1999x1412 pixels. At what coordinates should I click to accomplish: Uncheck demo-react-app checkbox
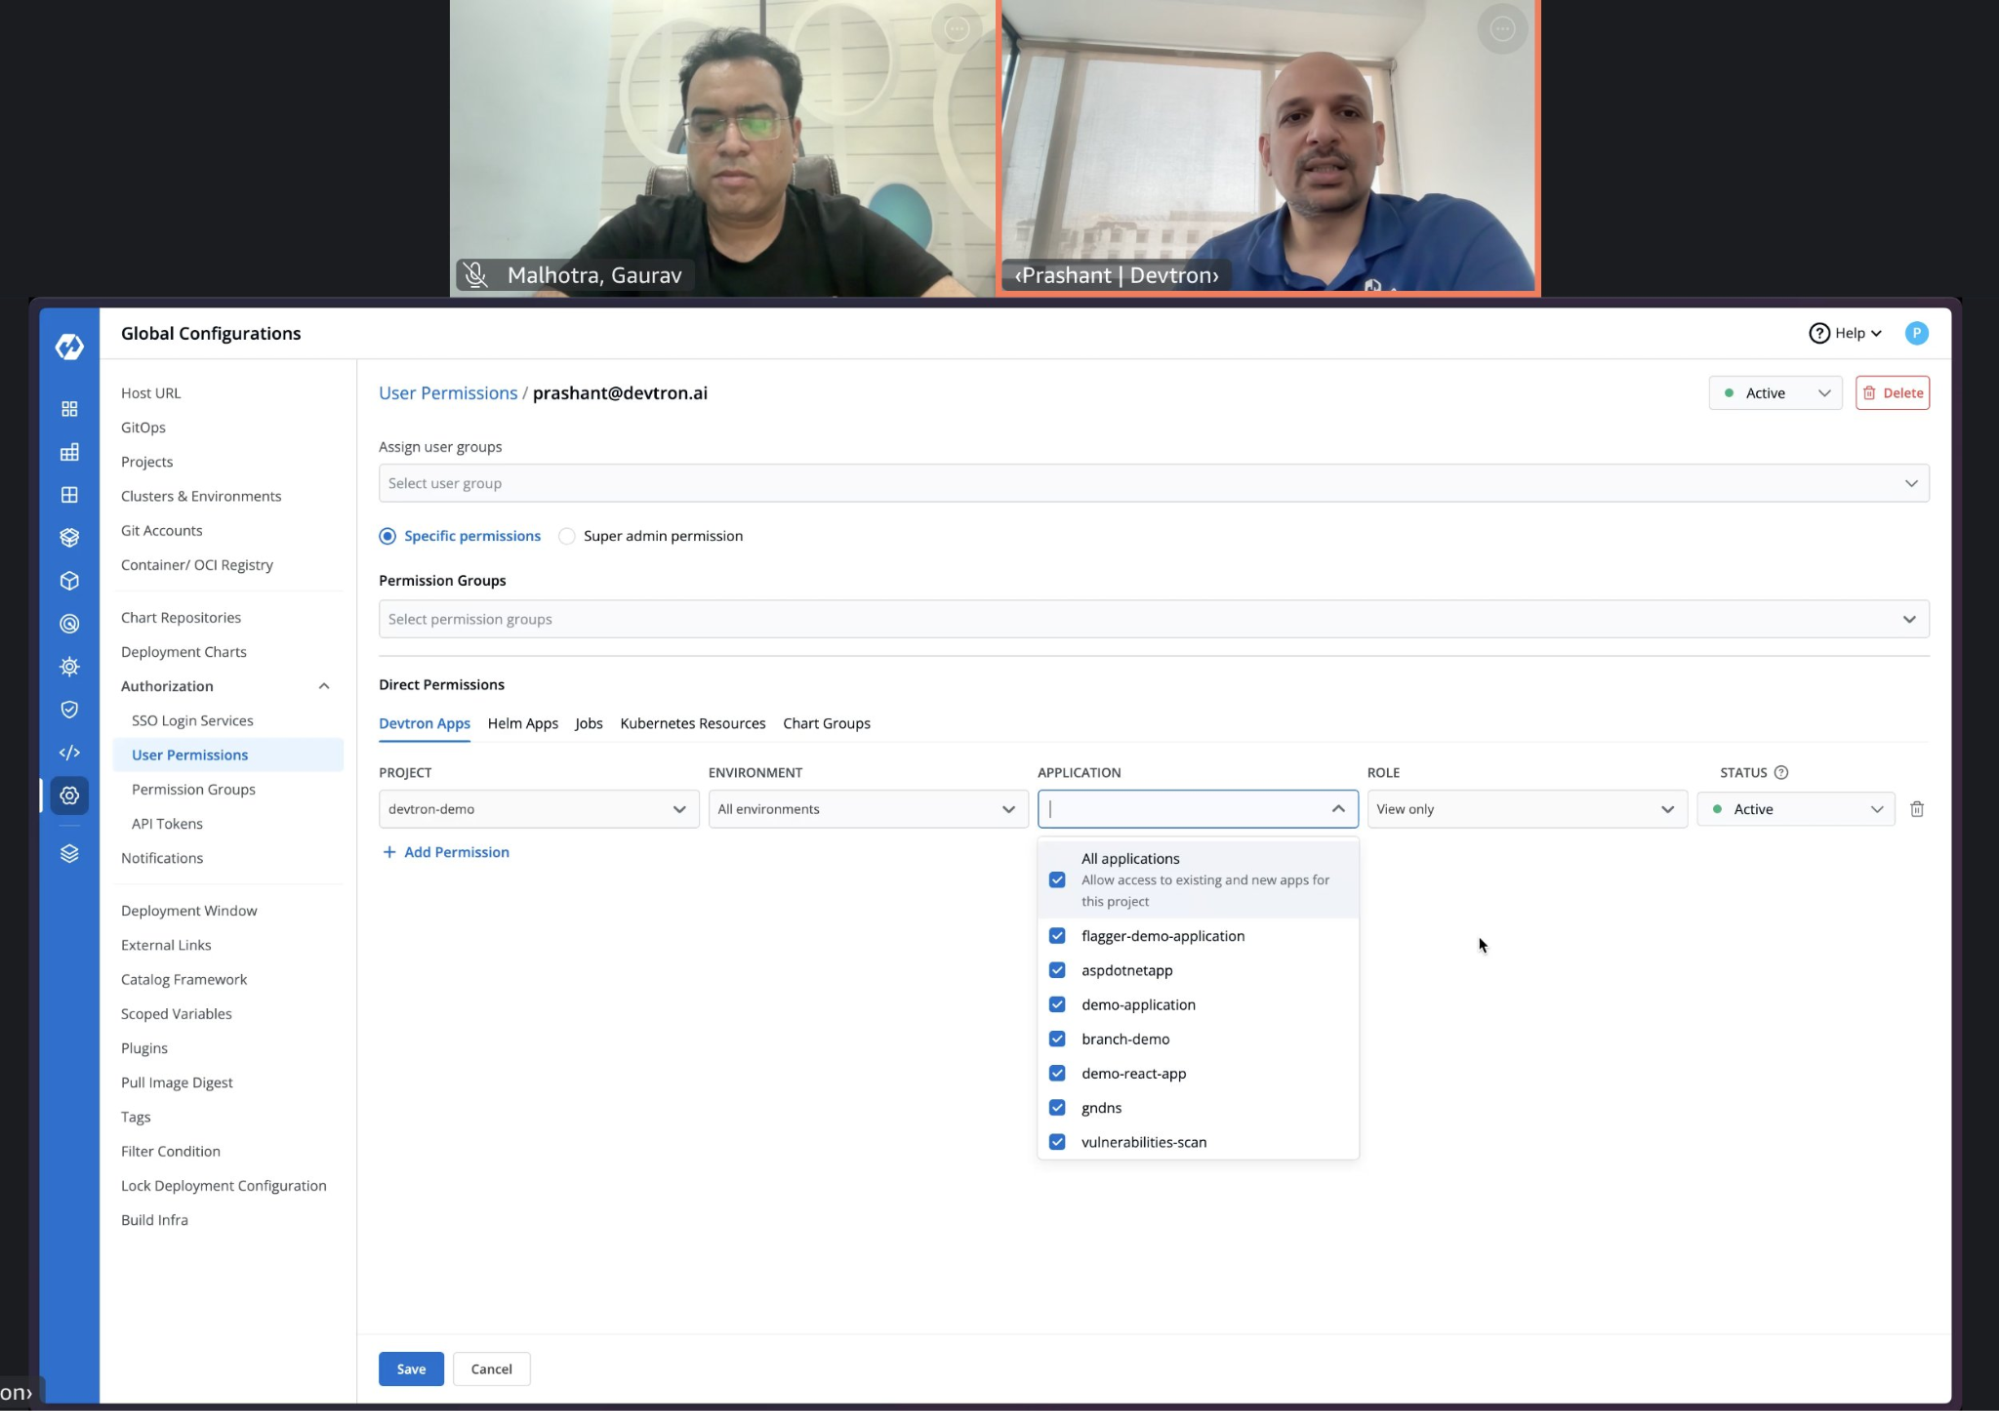pos(1056,1073)
